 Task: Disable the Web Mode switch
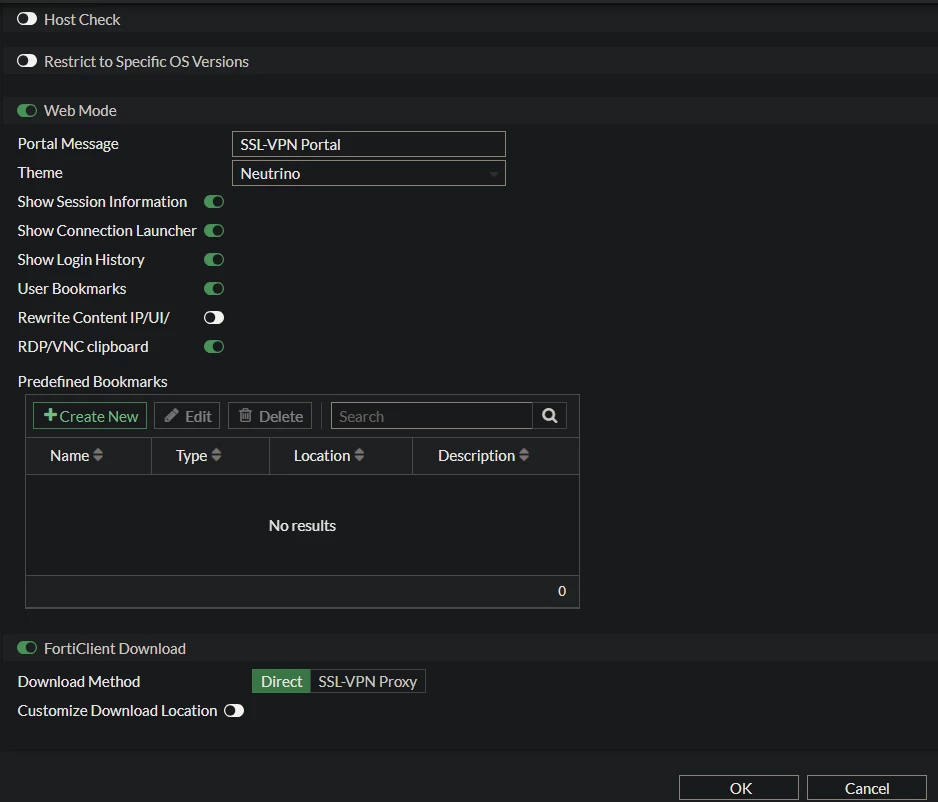(x=27, y=111)
